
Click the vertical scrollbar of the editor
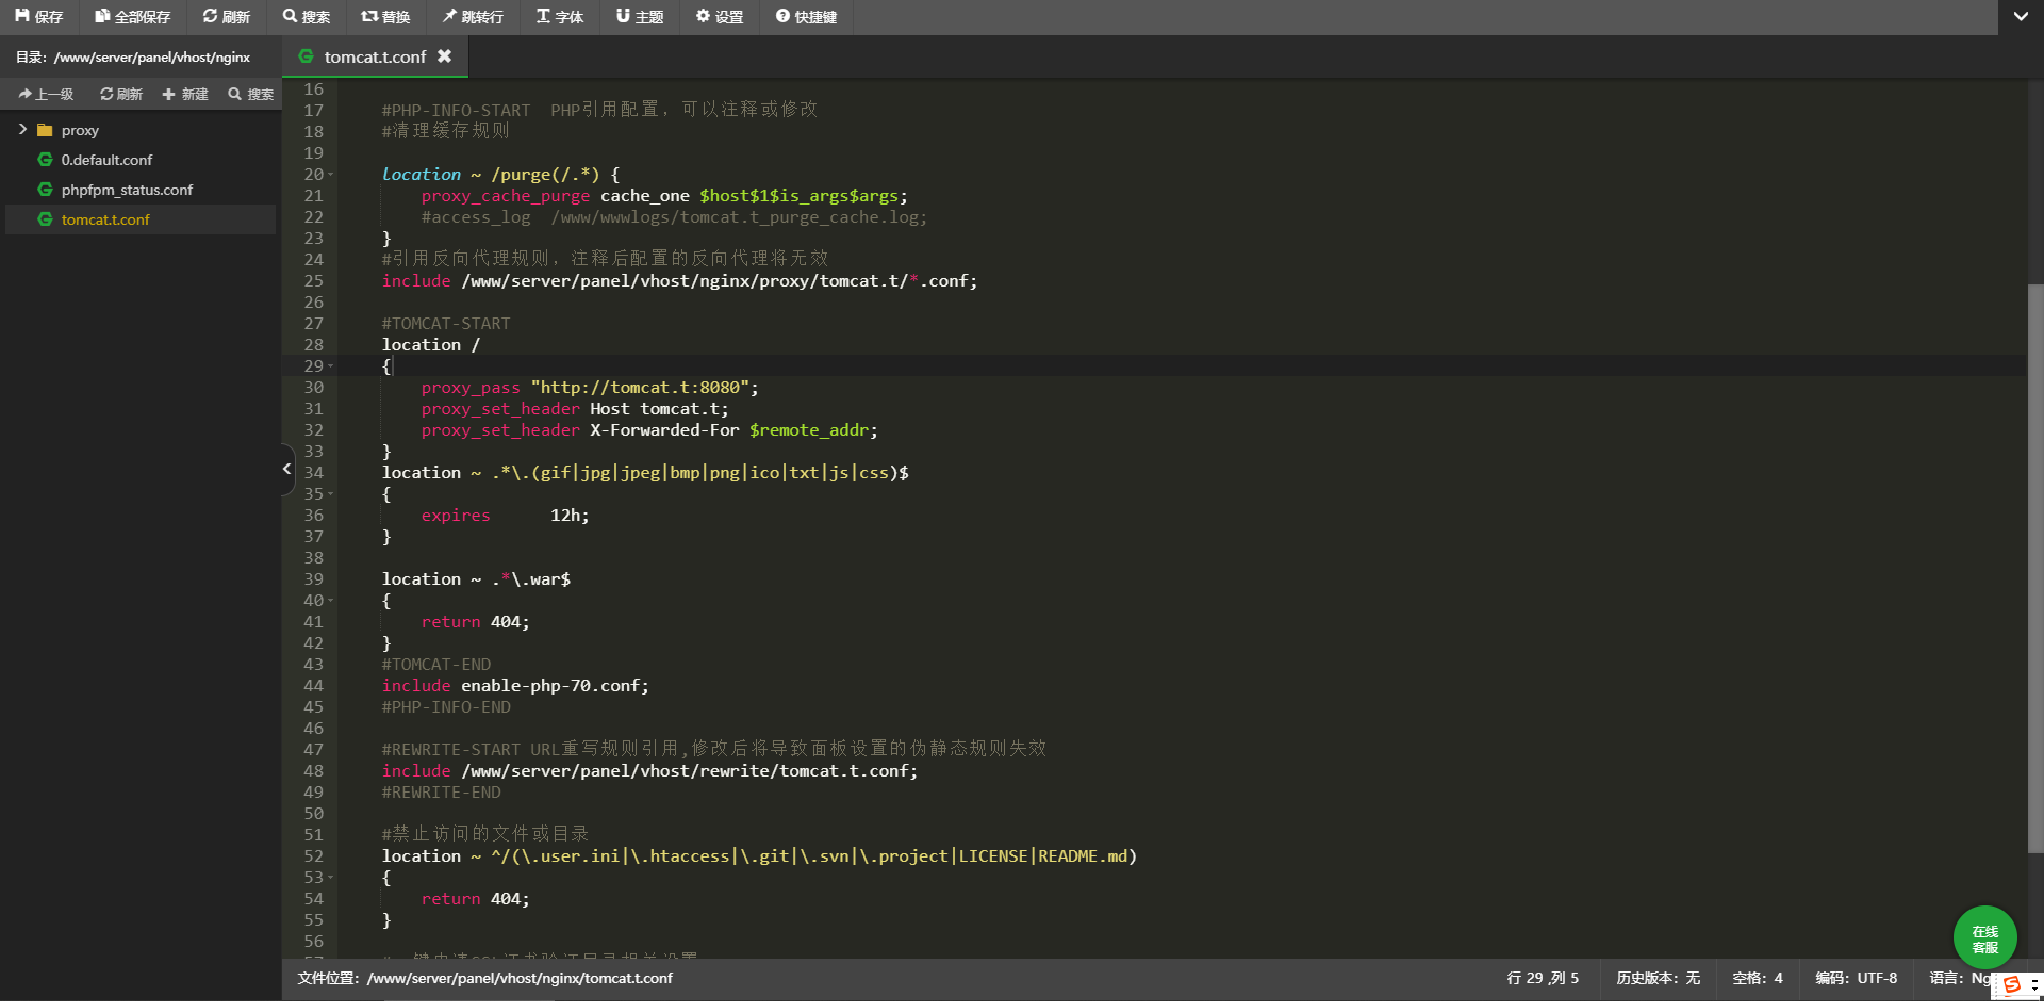pyautogui.click(x=2035, y=568)
